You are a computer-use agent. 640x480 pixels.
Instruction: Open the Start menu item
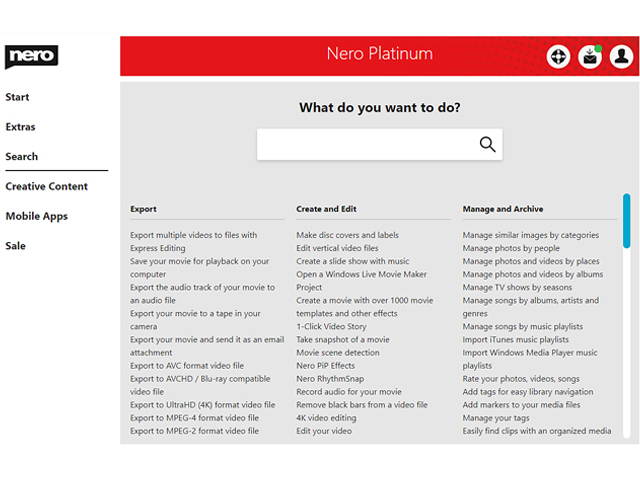[x=18, y=97]
